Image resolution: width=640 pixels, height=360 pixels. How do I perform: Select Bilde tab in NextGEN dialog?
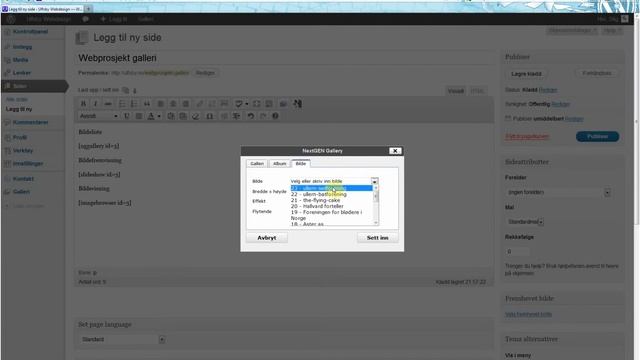click(x=301, y=164)
